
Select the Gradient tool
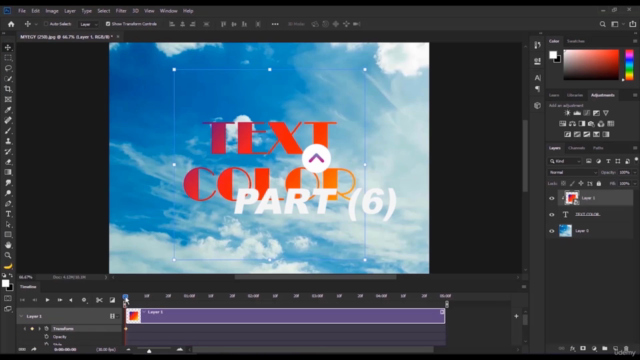8,172
